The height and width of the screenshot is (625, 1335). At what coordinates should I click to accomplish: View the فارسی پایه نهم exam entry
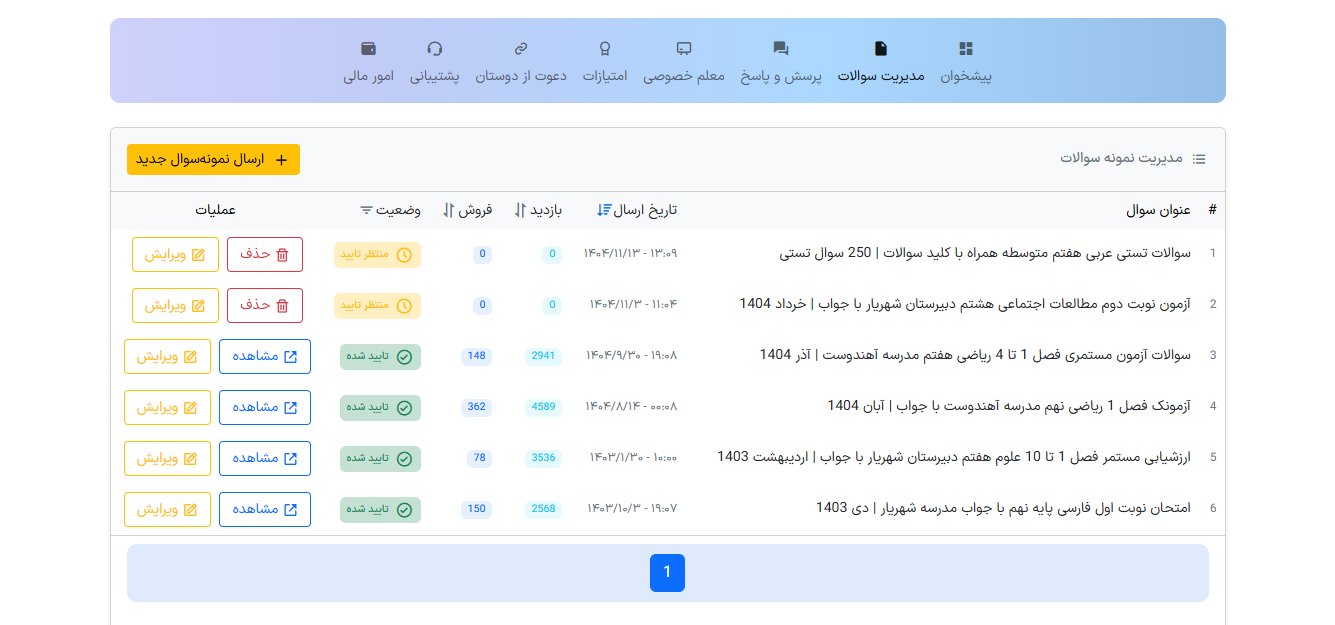click(265, 509)
